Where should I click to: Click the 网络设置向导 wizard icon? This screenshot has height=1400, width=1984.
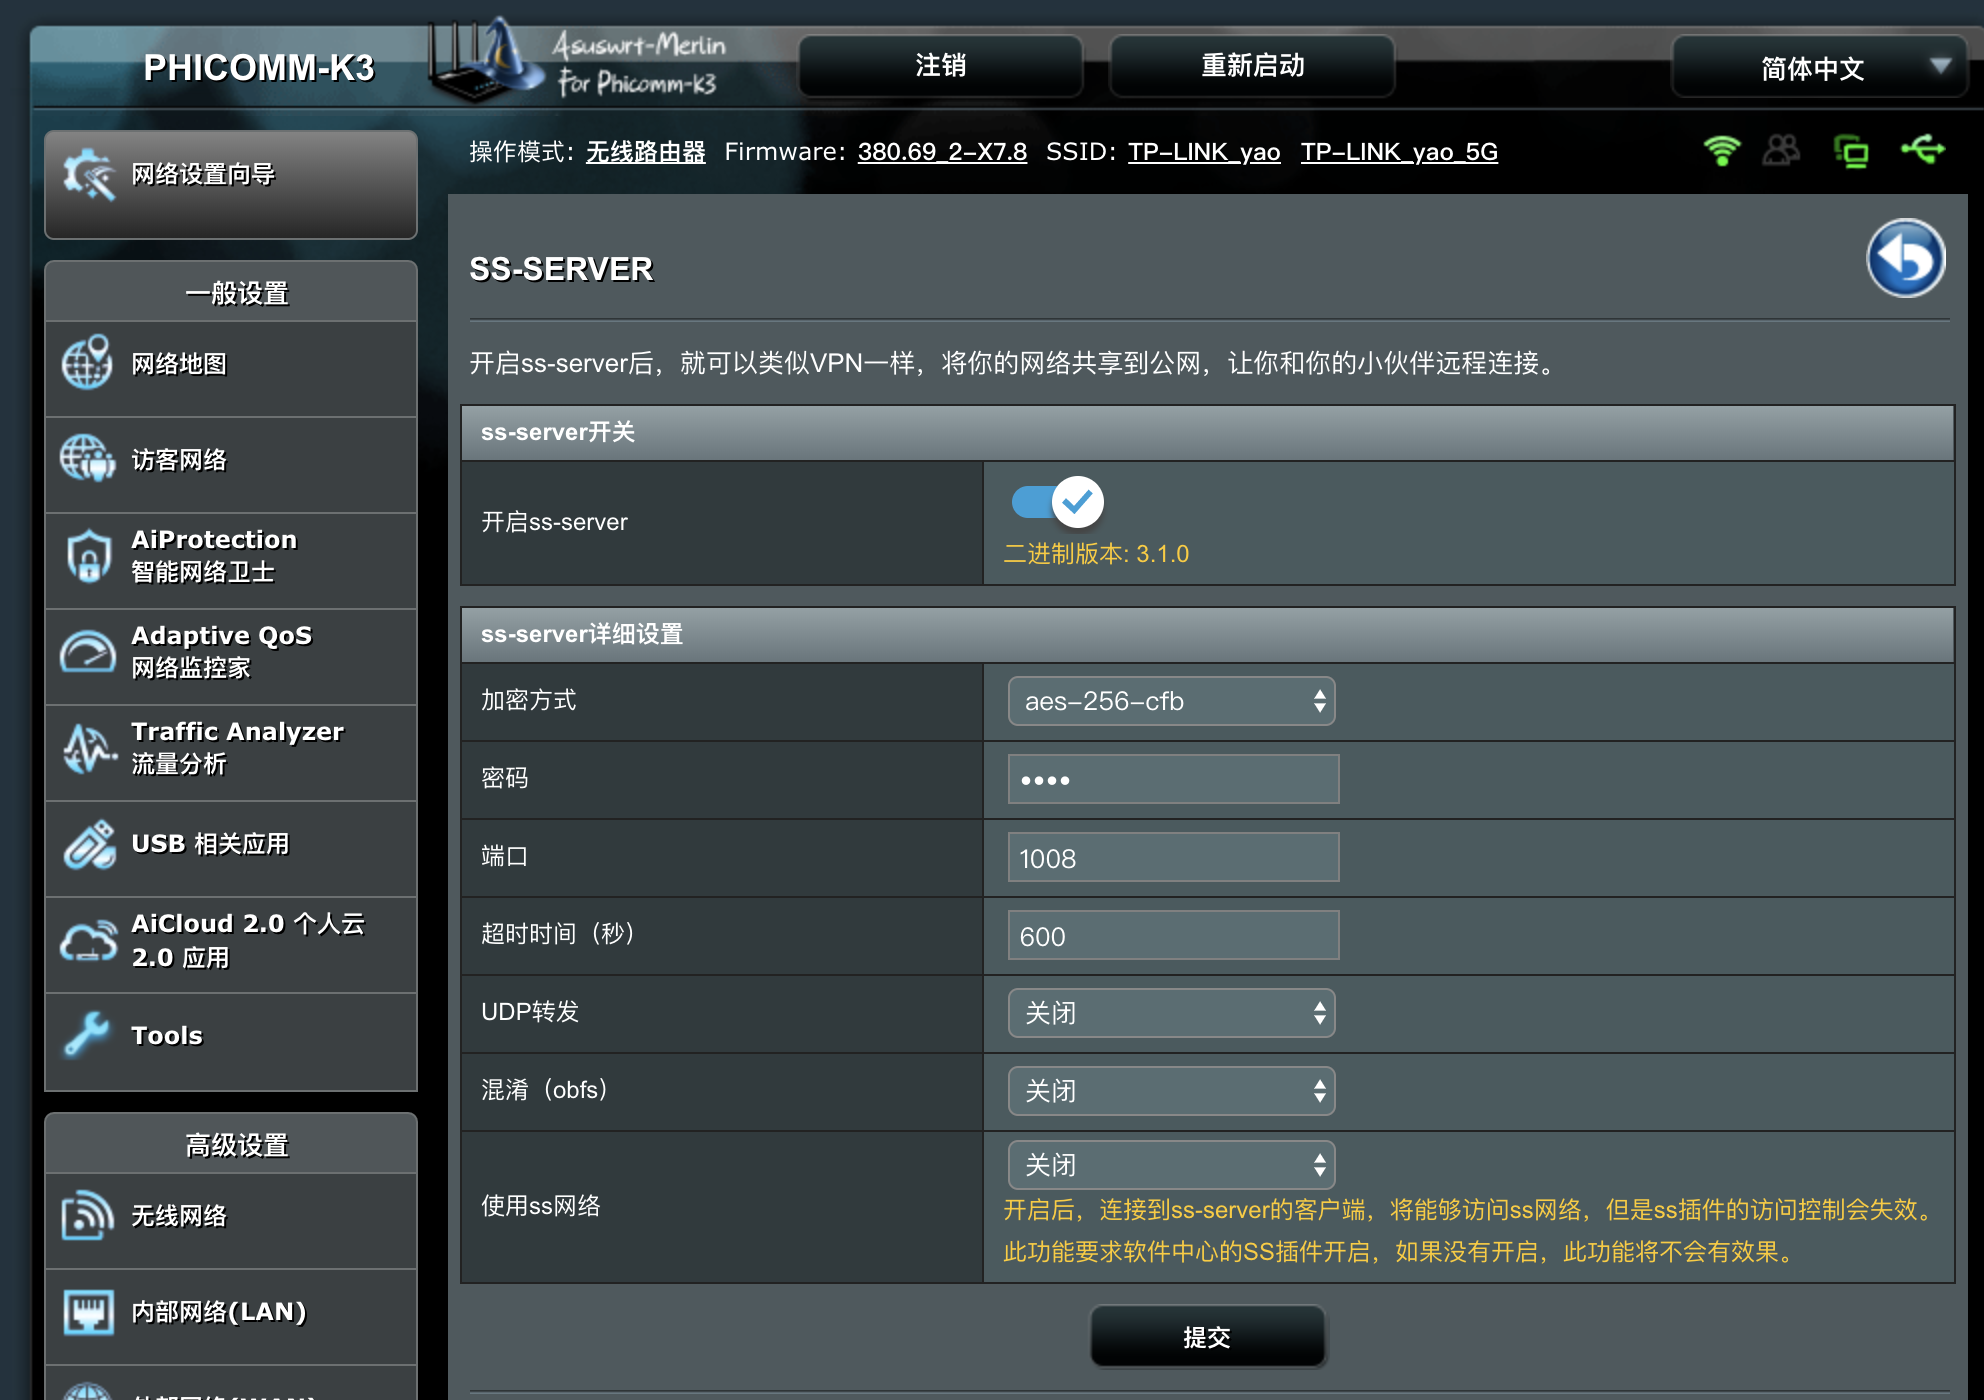click(88, 174)
